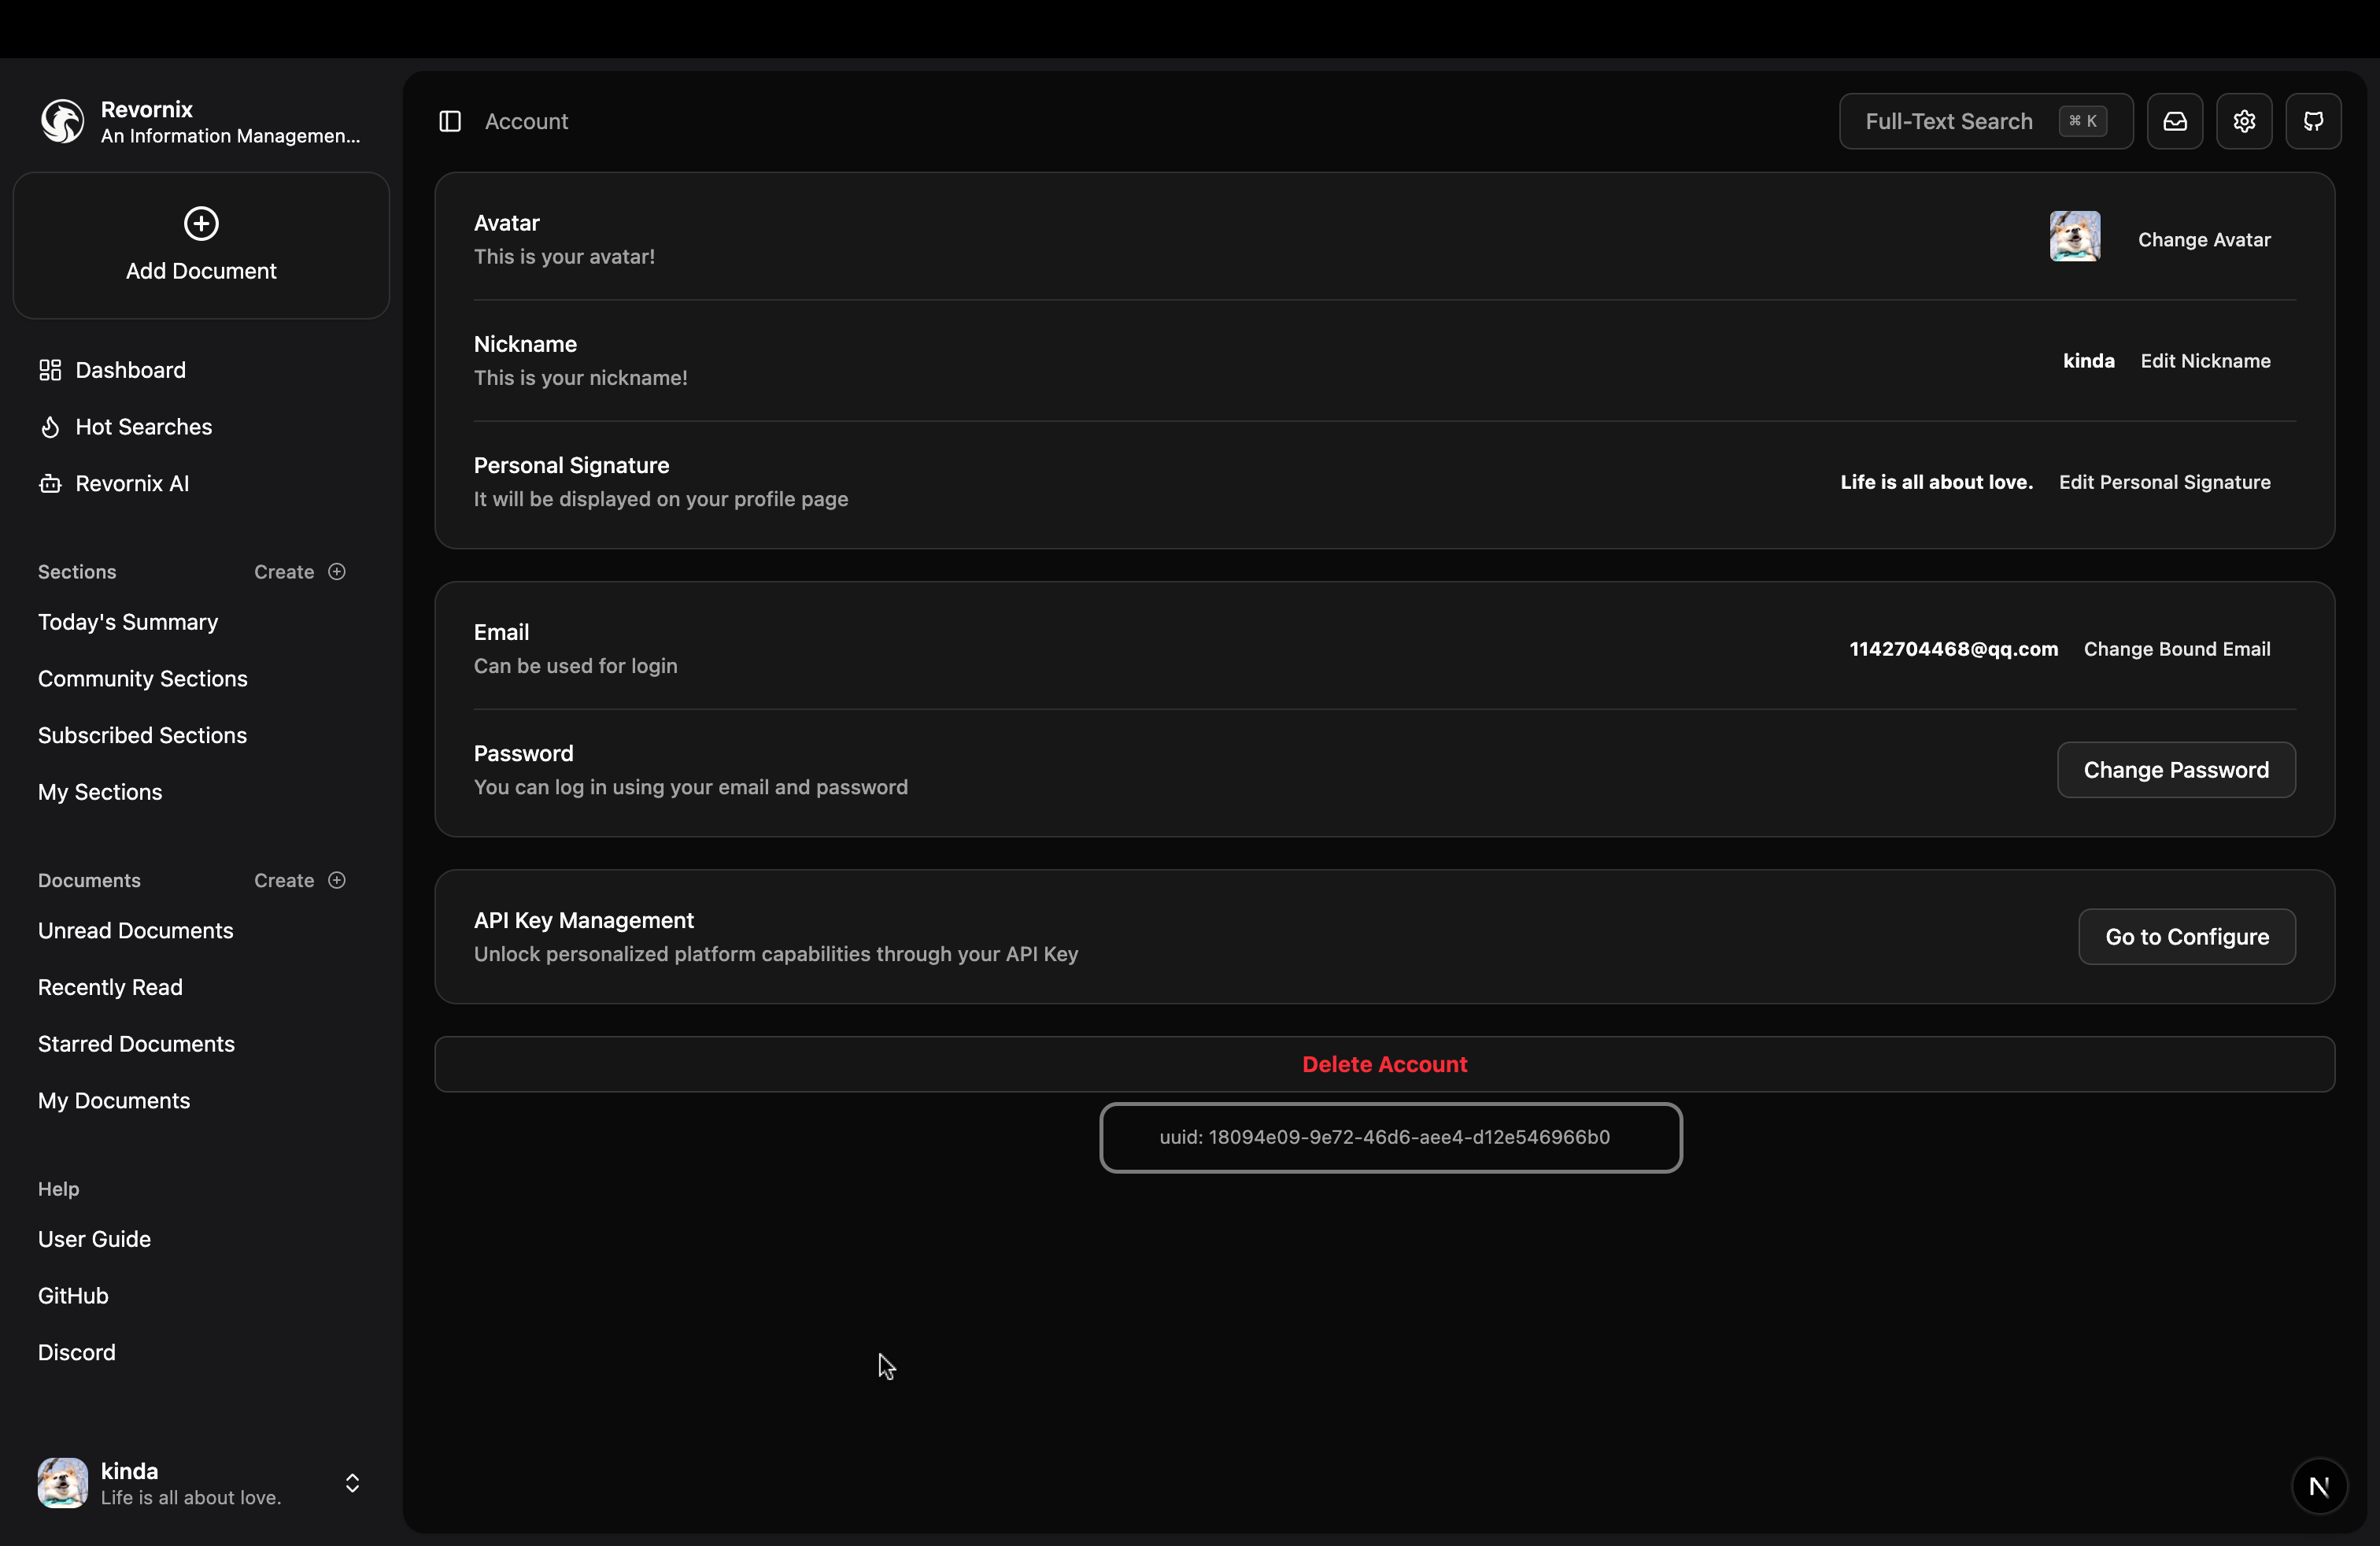Image resolution: width=2380 pixels, height=1546 pixels.
Task: Go to Dashboard
Action: click(131, 370)
